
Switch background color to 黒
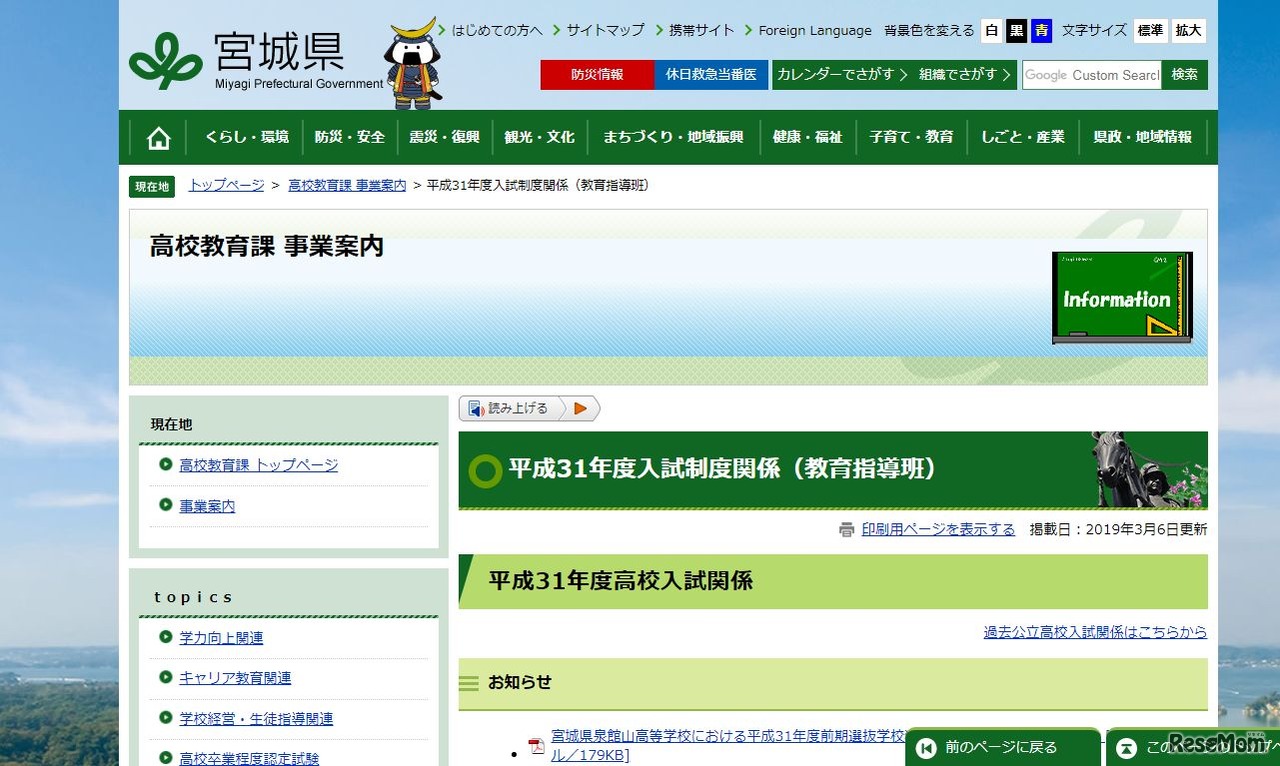1016,31
